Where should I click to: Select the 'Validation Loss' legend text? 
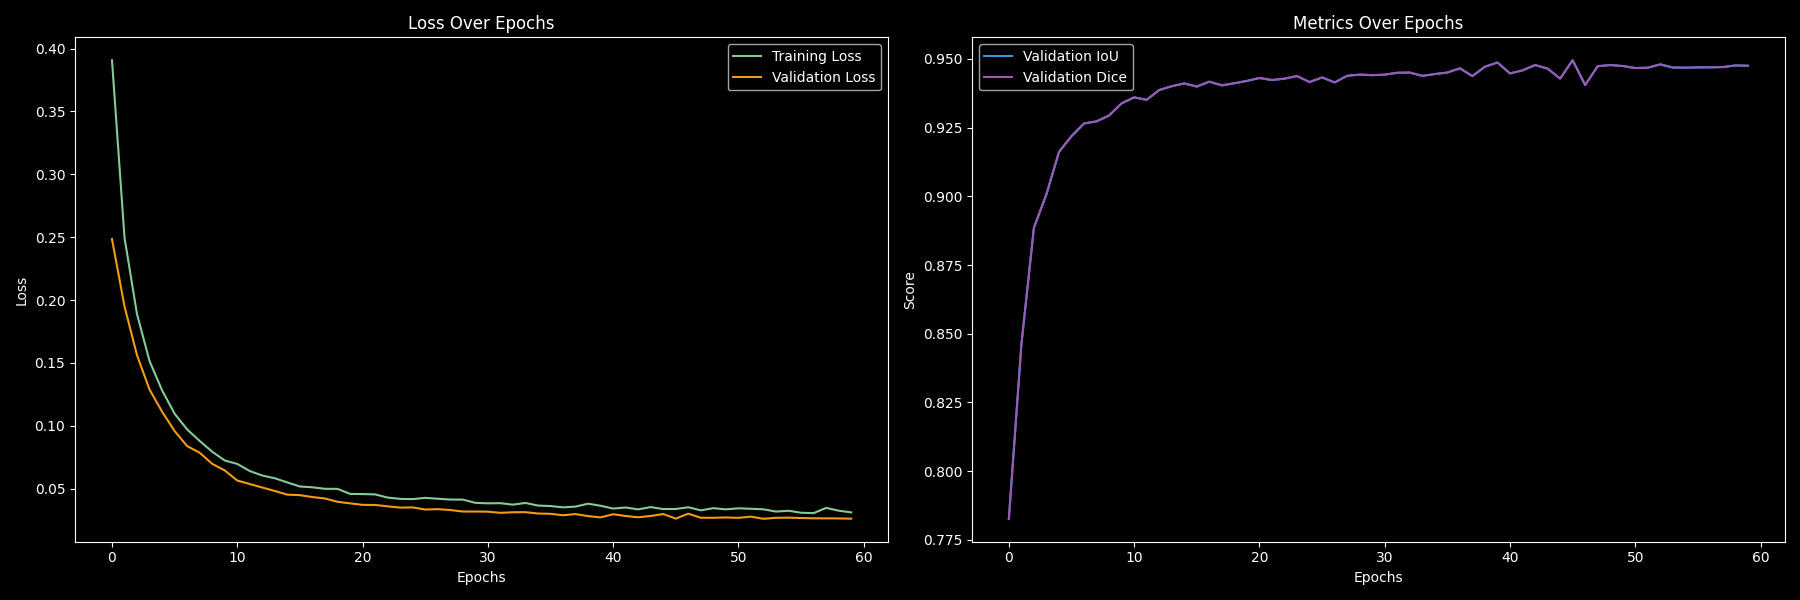coord(823,77)
